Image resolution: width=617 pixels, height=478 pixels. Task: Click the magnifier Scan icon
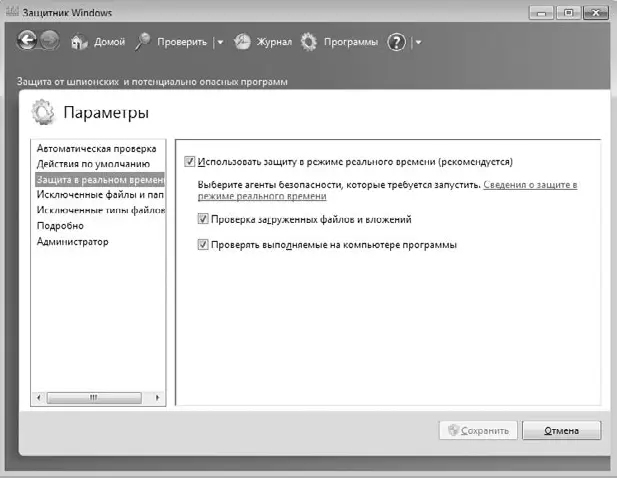tap(142, 41)
